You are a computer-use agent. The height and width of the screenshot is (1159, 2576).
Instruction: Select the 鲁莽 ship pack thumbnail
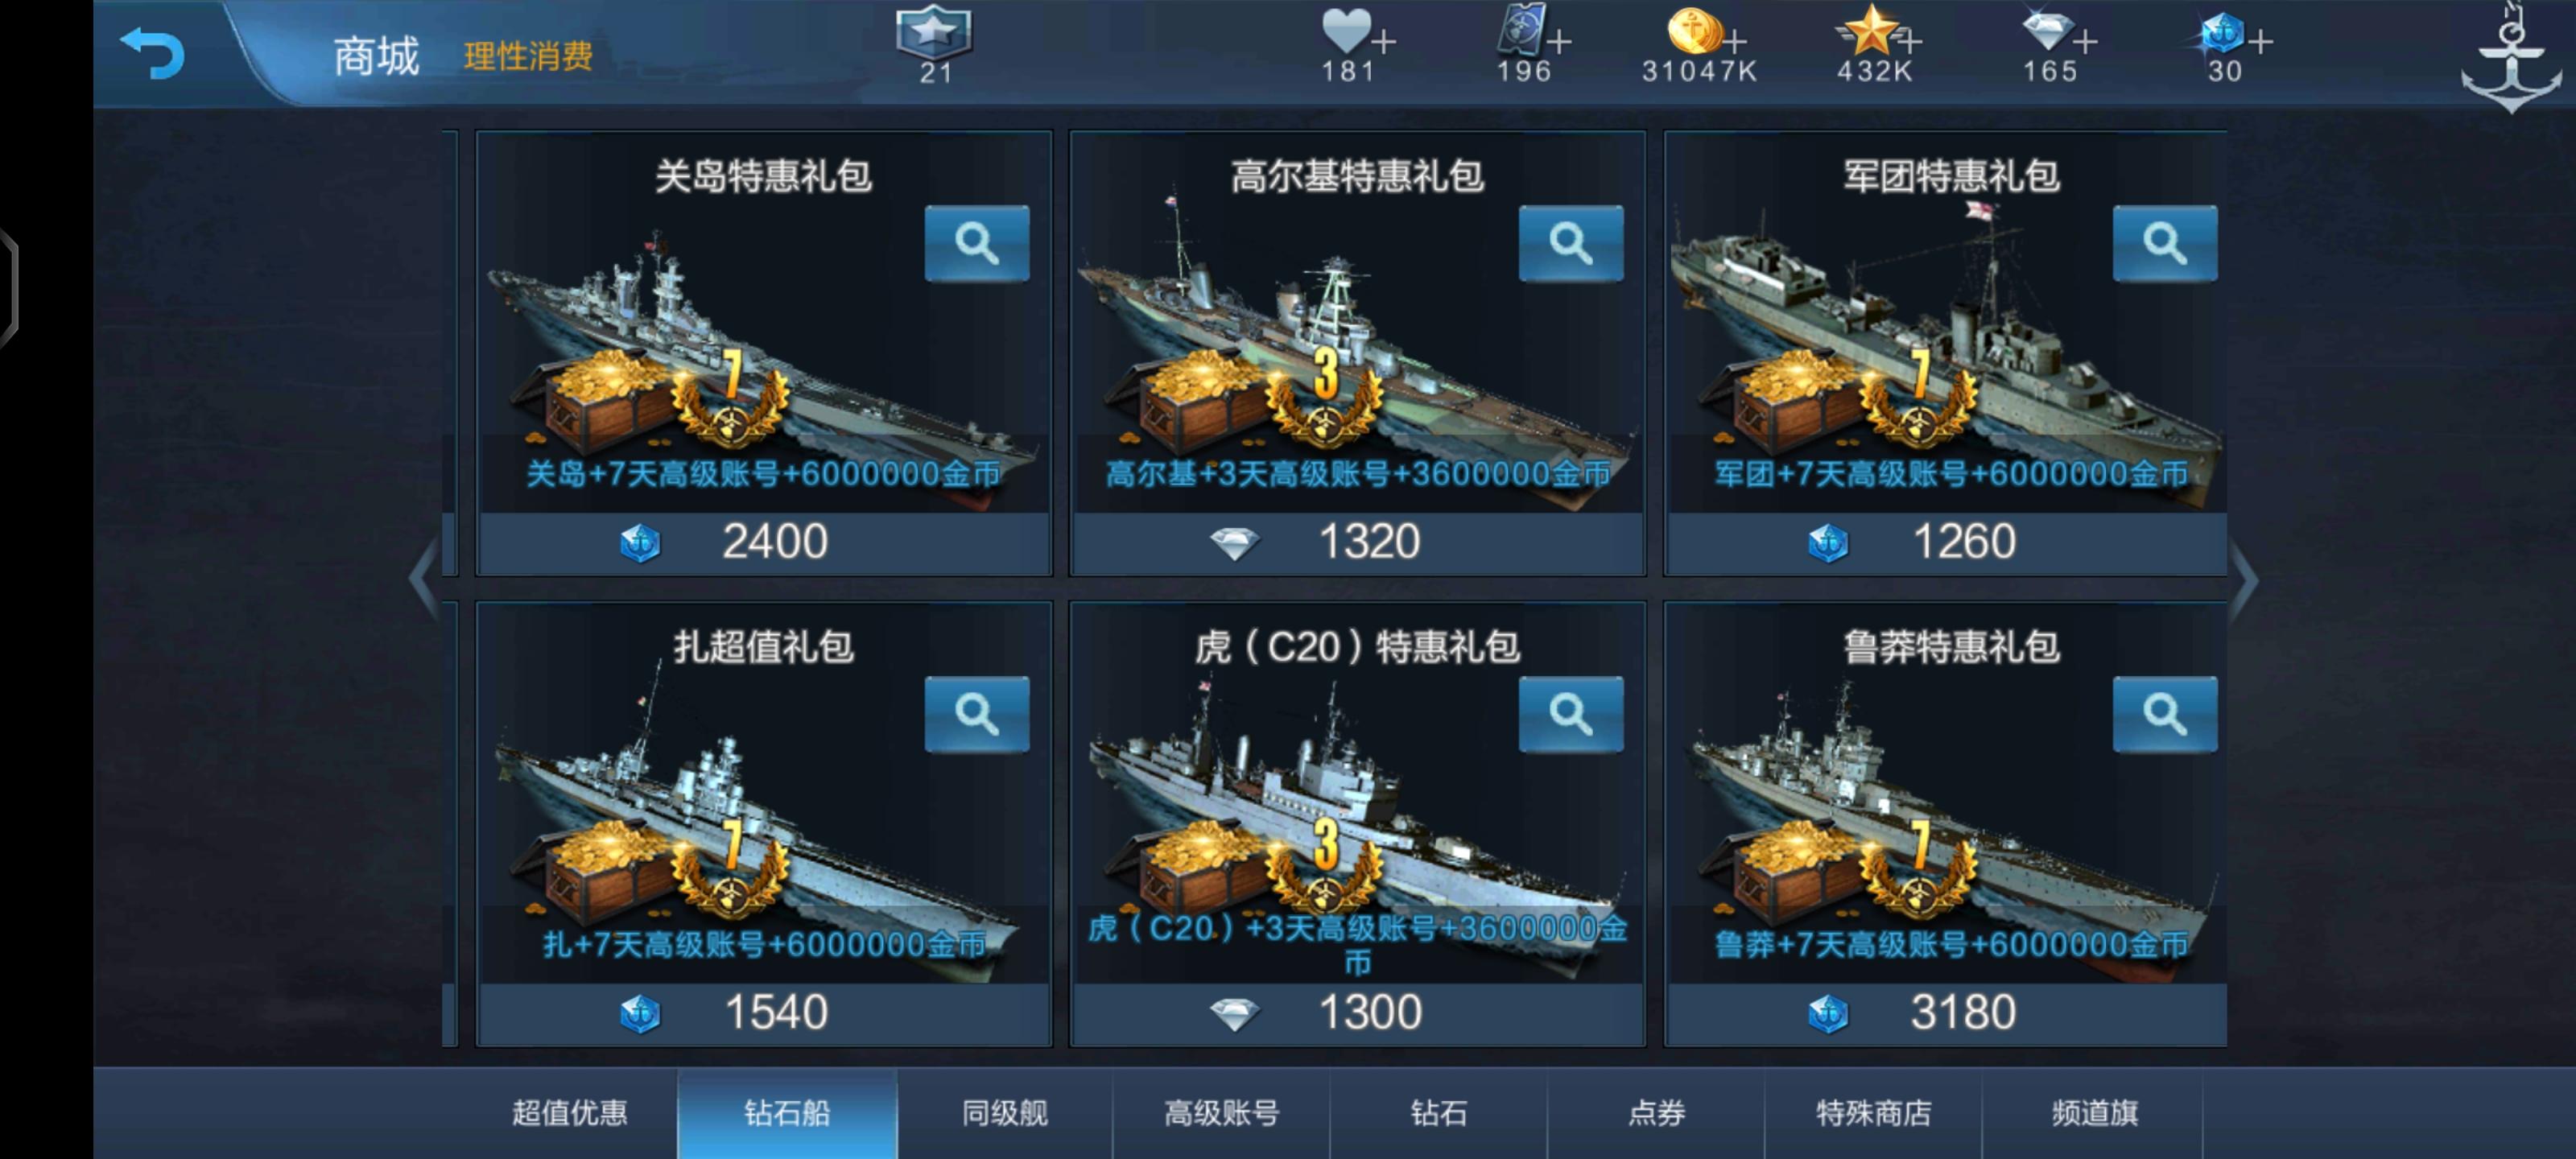[1945, 825]
